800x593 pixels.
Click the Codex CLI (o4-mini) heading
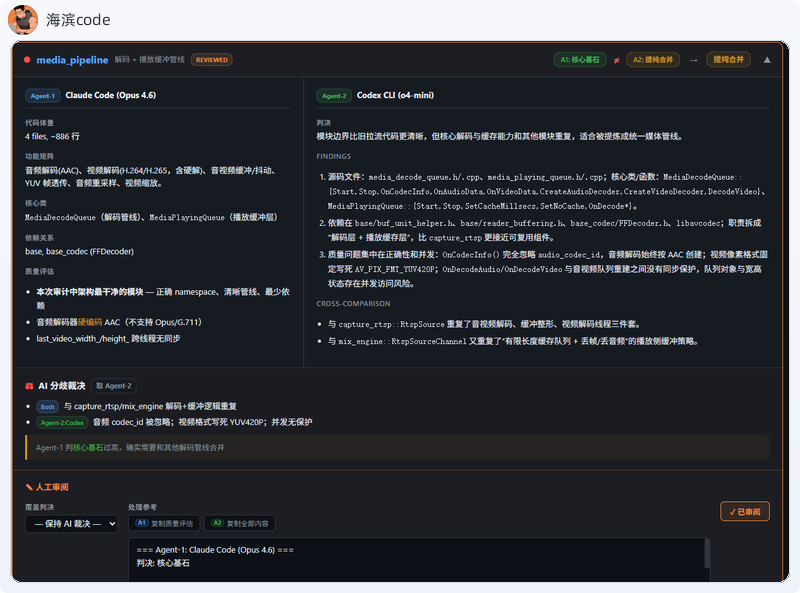pos(395,95)
